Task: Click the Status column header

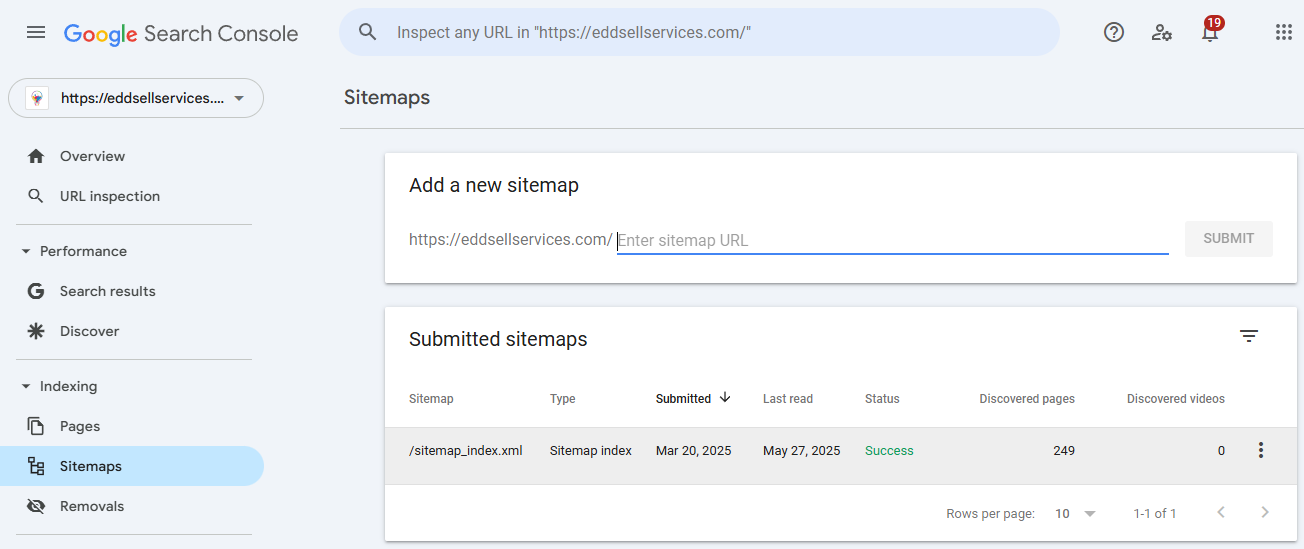Action: [882, 398]
